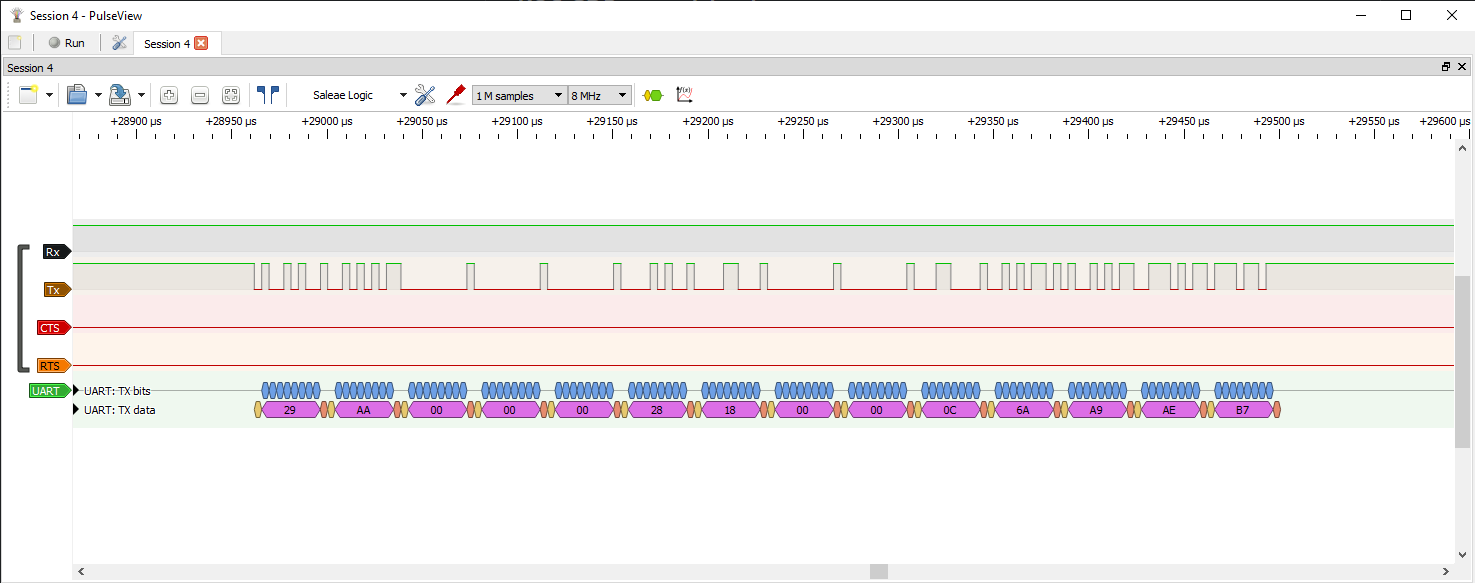Select the Session 4 tab
Viewport: 1475px width, 583px height.
pyautogui.click(x=166, y=44)
